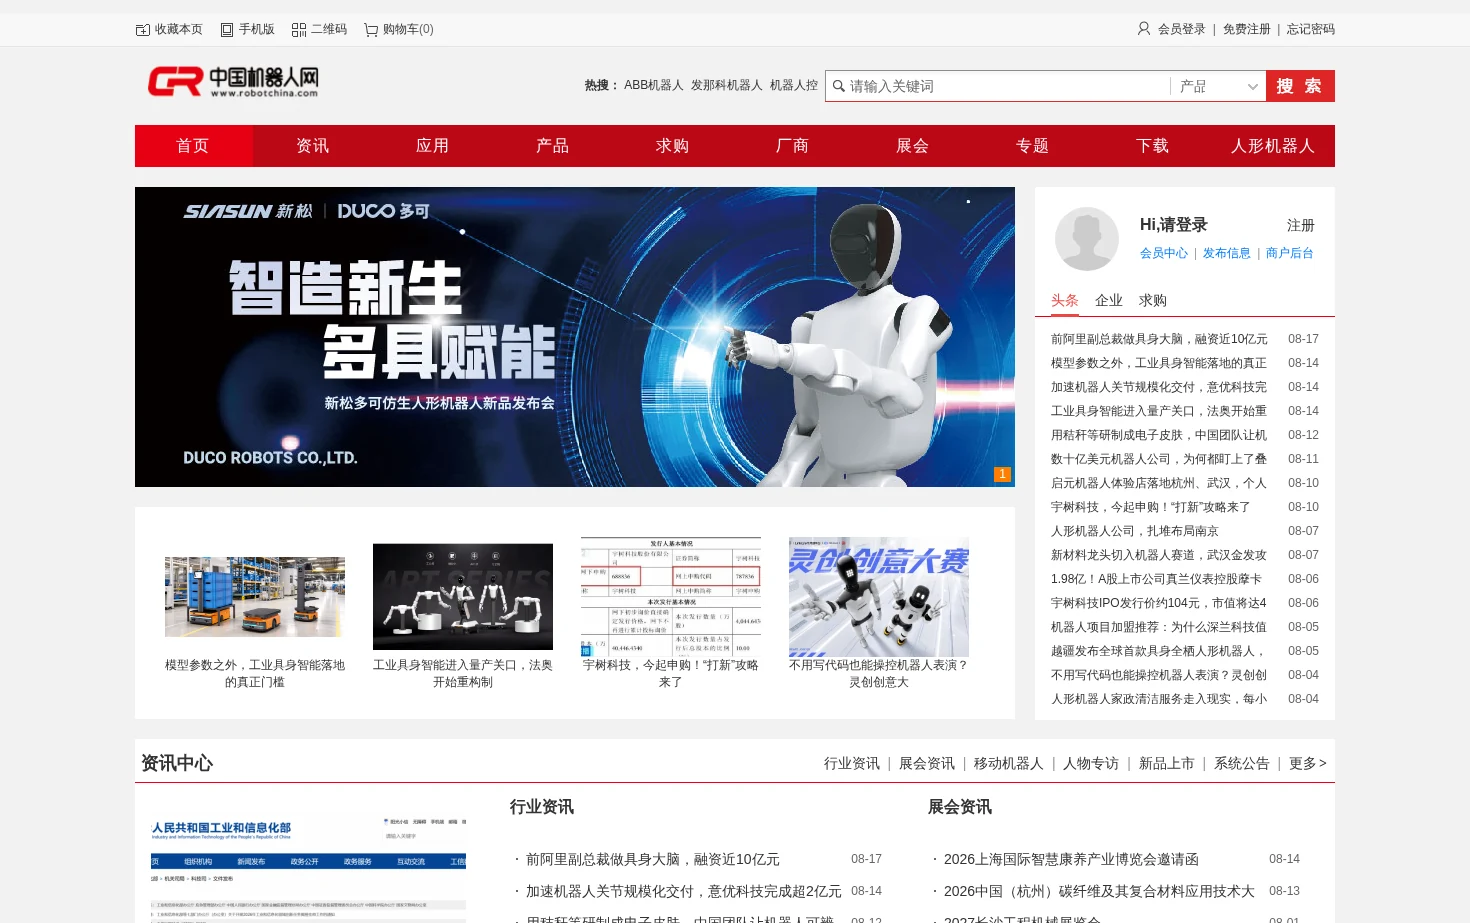Viewport: 1470px width, 923px height.
Task: Open the shopping cart icon 购物车
Action: [371, 30]
